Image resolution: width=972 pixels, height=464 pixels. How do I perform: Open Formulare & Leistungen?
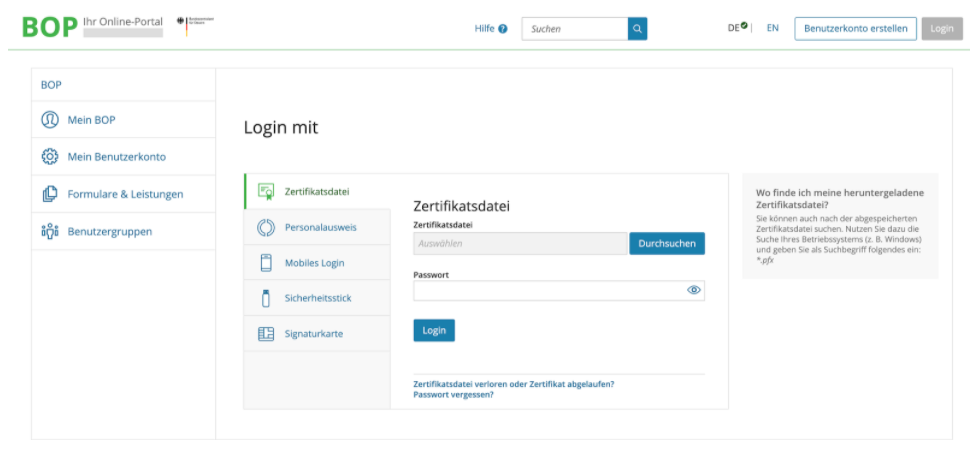[123, 194]
